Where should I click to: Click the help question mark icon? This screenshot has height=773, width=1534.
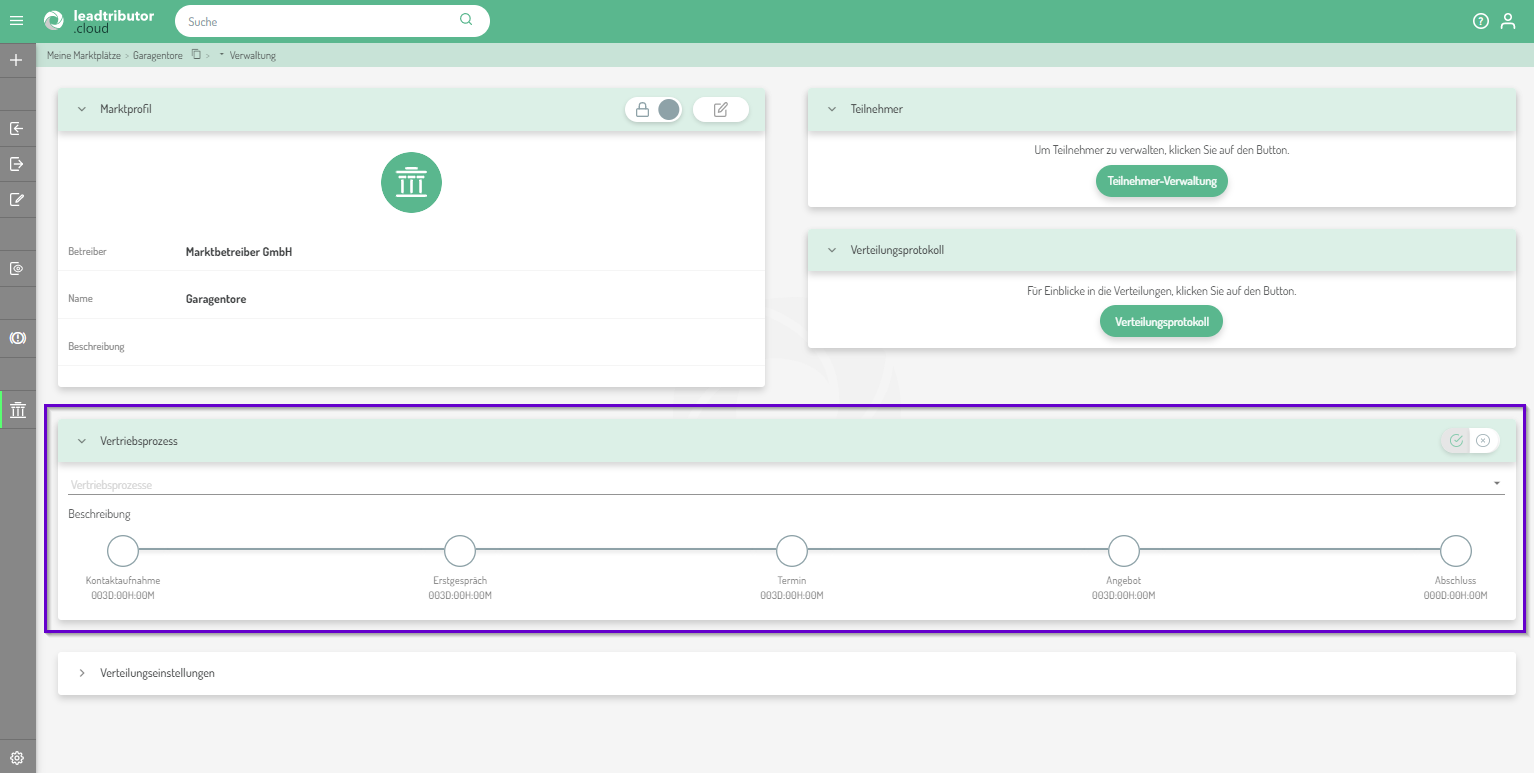click(x=1481, y=21)
